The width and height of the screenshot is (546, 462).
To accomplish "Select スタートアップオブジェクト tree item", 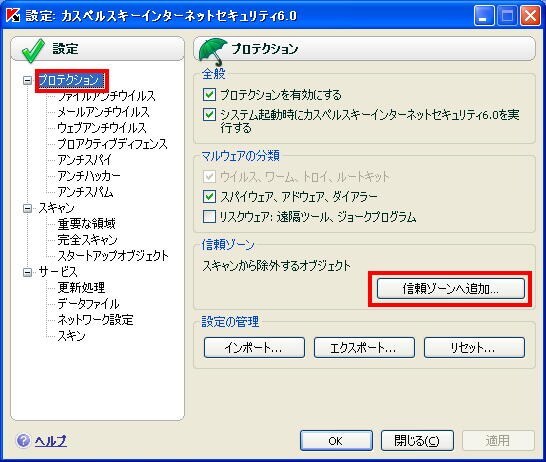I will click(x=113, y=256).
